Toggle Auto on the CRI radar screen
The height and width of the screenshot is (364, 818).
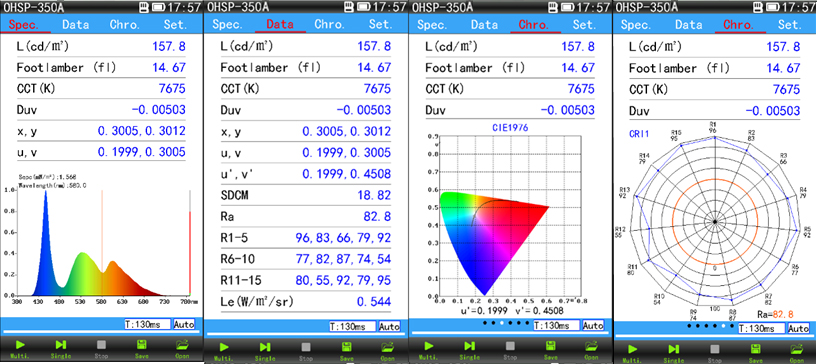(798, 329)
